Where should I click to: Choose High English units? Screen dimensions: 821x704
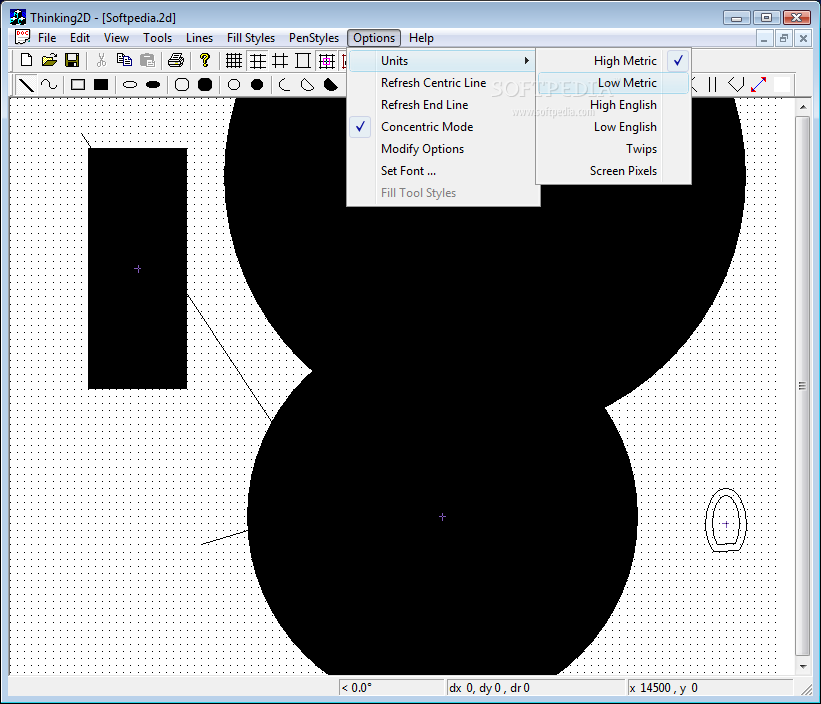point(614,105)
